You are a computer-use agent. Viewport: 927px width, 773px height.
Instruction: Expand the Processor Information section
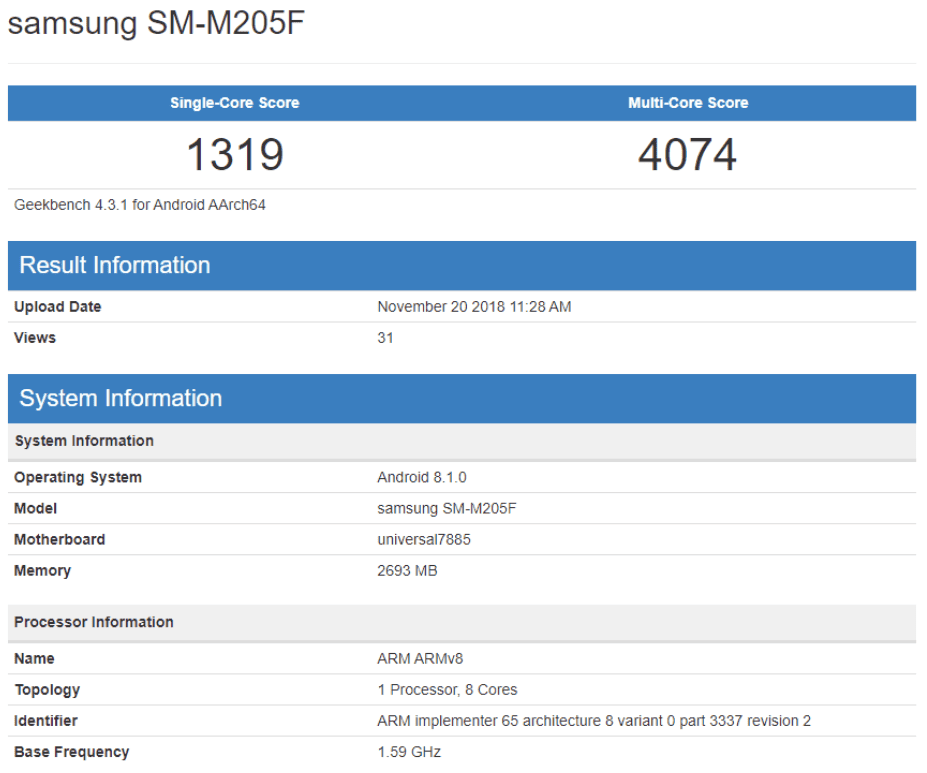[x=84, y=621]
